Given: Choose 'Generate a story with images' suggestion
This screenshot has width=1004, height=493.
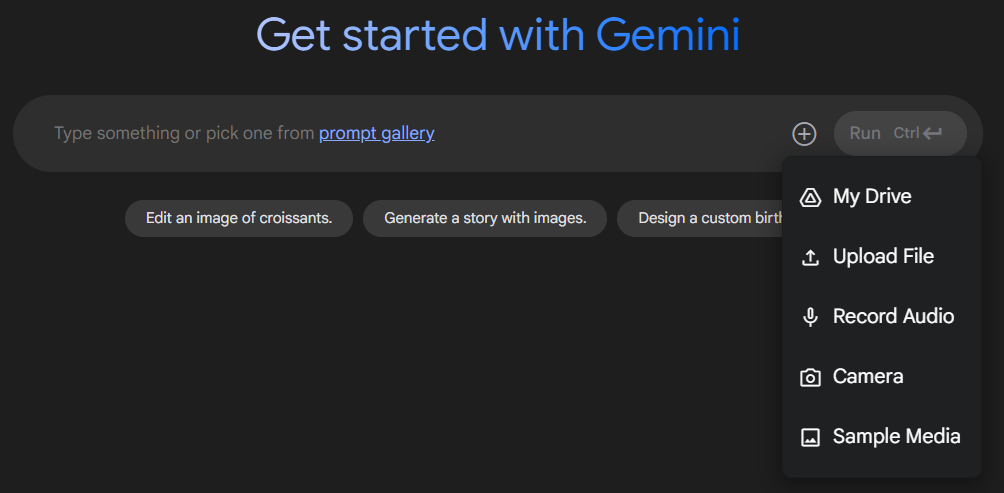Looking at the screenshot, I should 485,218.
